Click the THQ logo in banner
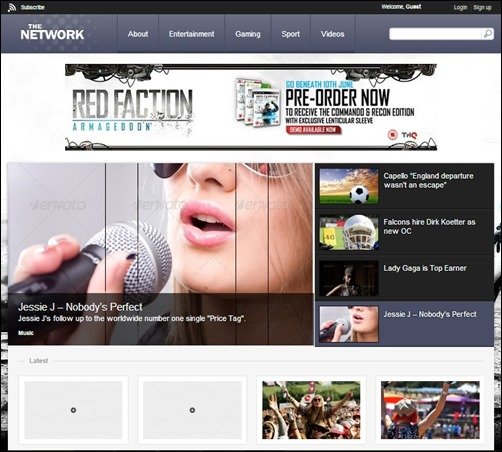This screenshot has width=502, height=452. [x=409, y=135]
